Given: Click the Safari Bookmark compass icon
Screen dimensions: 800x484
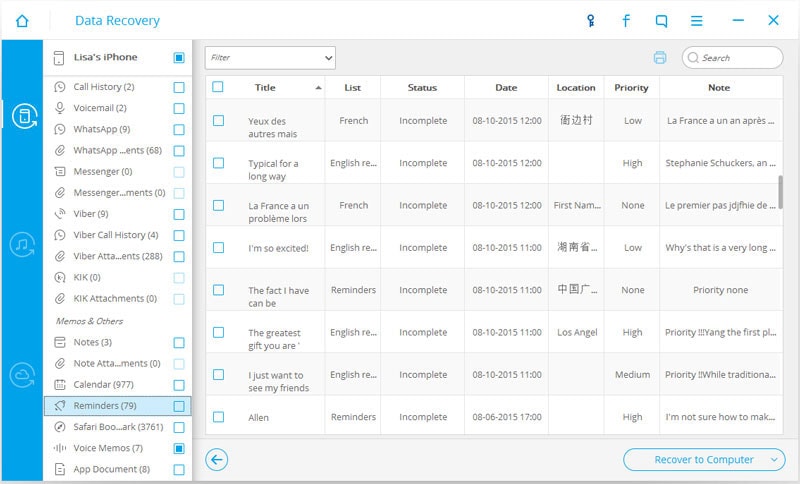Looking at the screenshot, I should point(60,427).
